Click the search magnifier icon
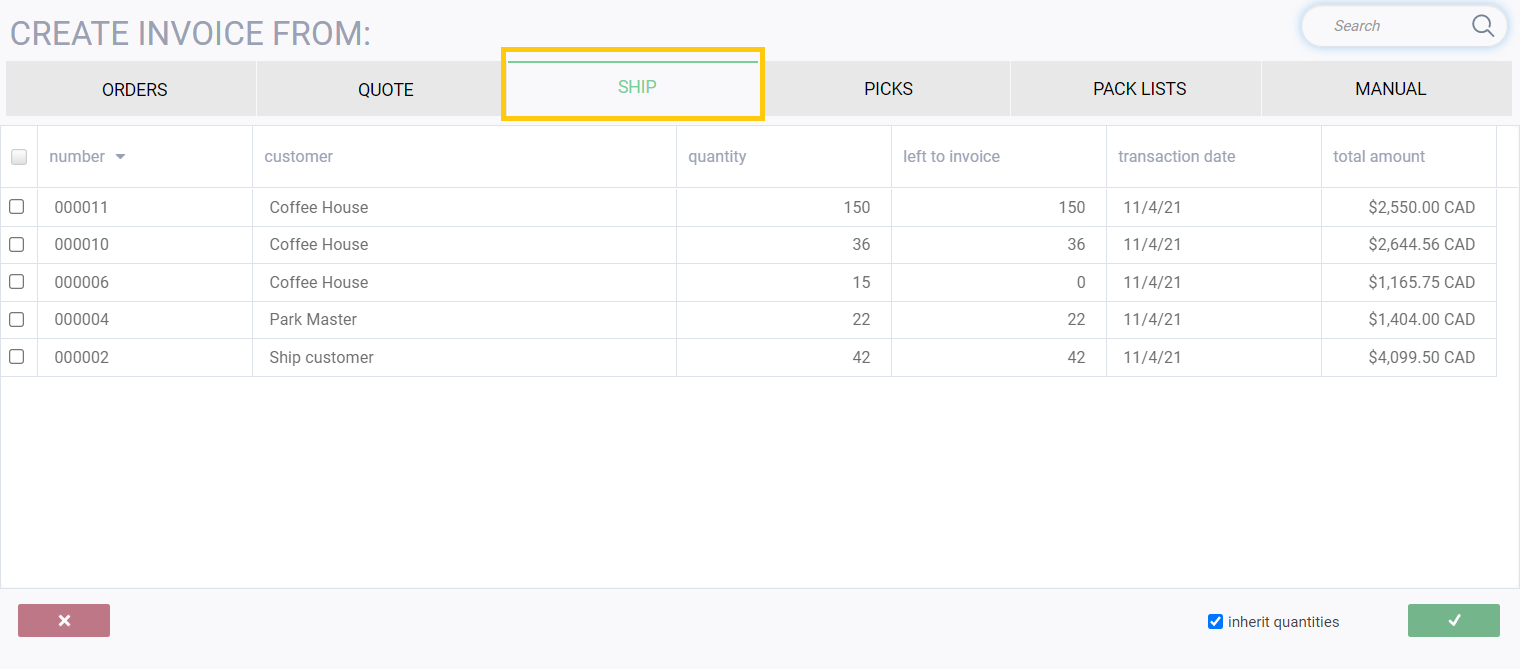 click(x=1482, y=26)
